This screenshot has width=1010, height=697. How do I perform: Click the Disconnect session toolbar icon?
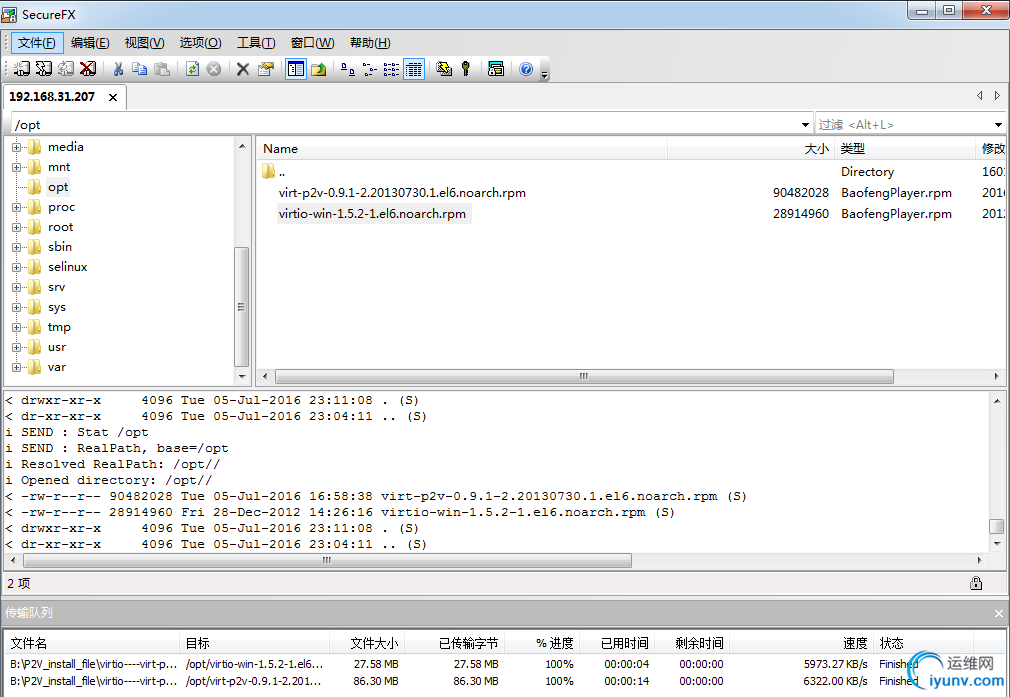(x=88, y=69)
